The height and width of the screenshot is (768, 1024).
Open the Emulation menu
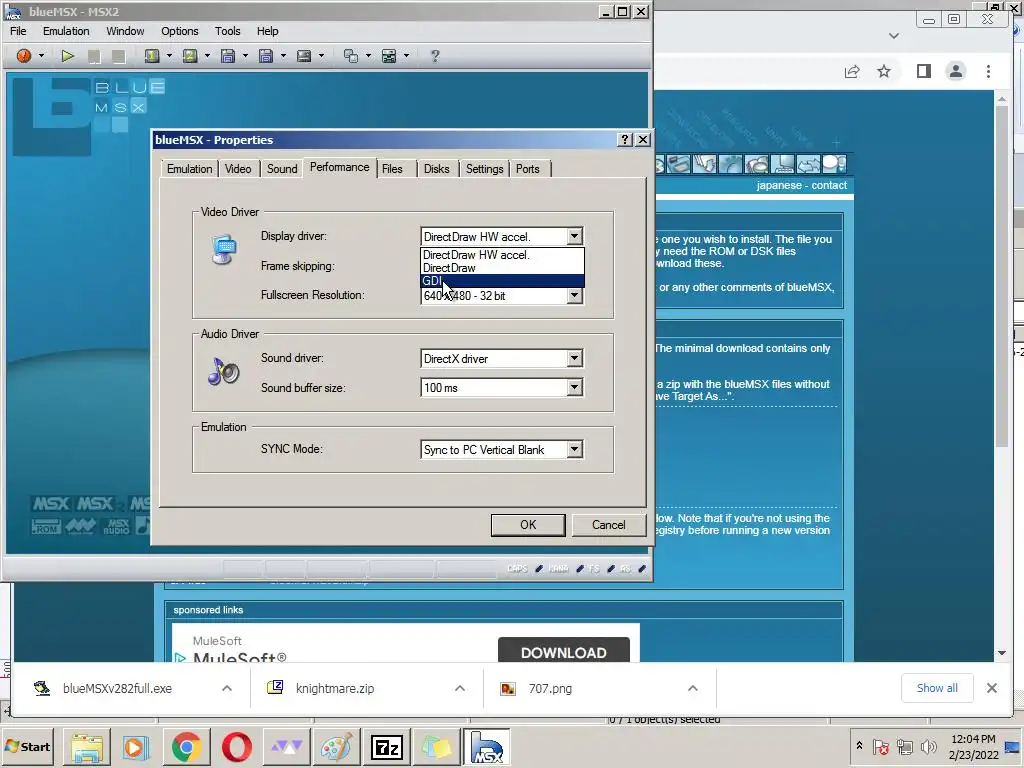[66, 31]
